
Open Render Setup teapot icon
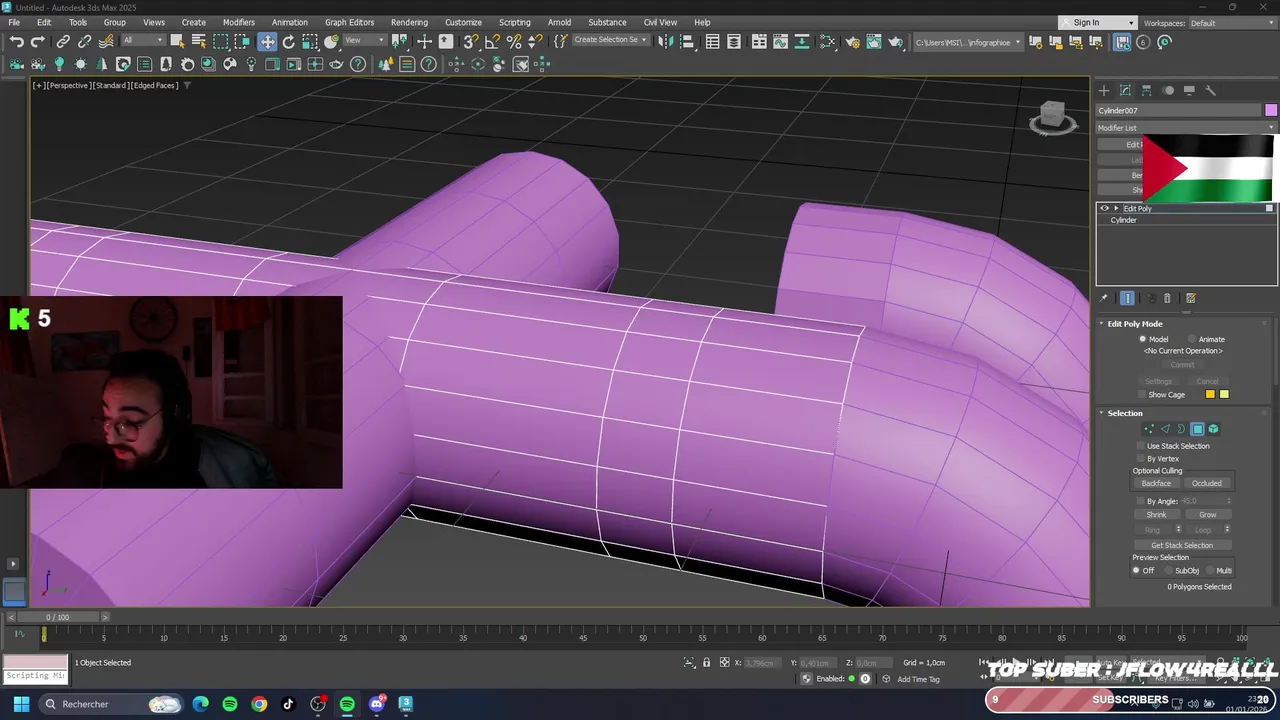click(x=852, y=41)
